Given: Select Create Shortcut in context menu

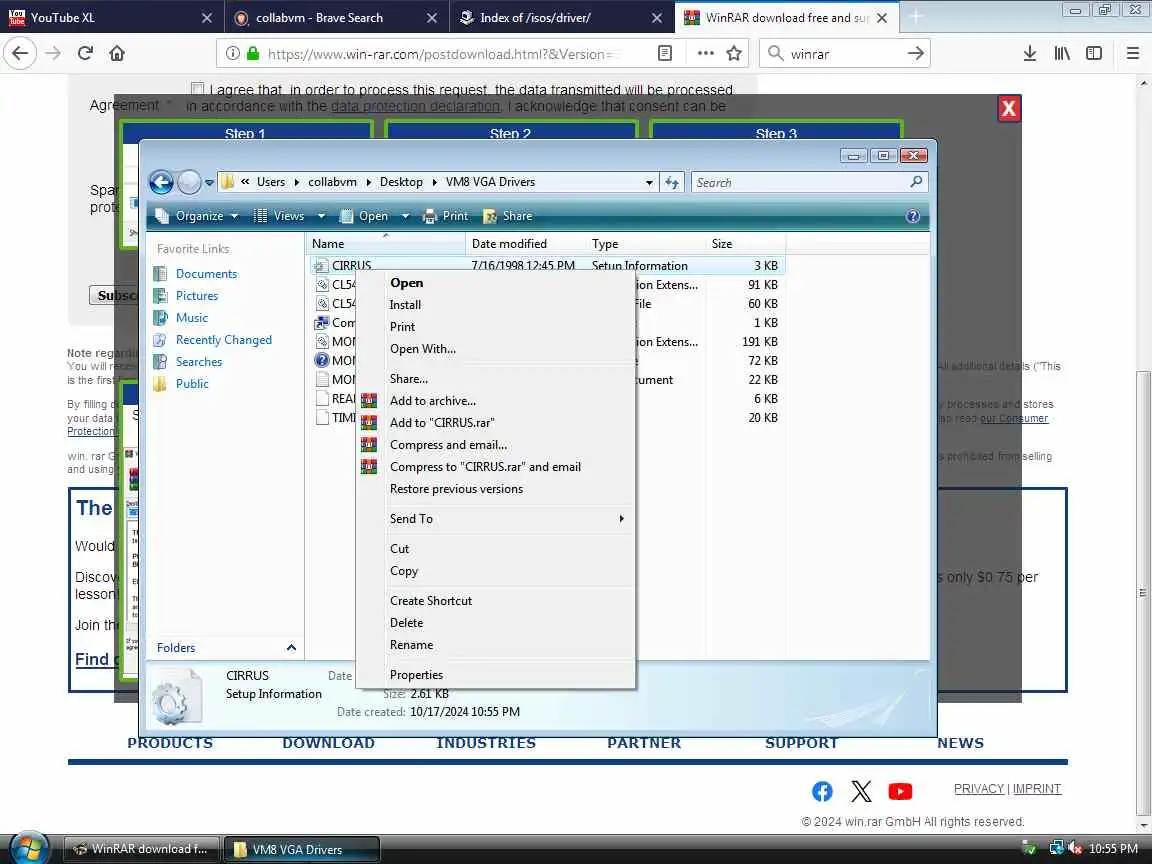Looking at the screenshot, I should click(x=496, y=601).
